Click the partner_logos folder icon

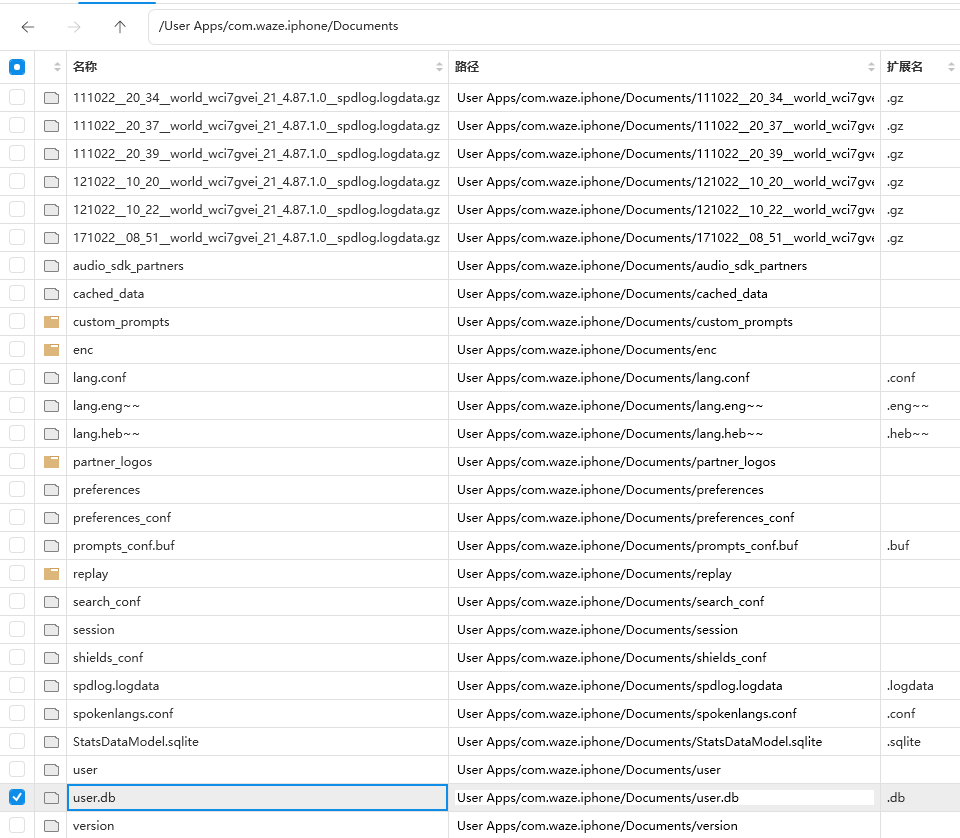51,462
